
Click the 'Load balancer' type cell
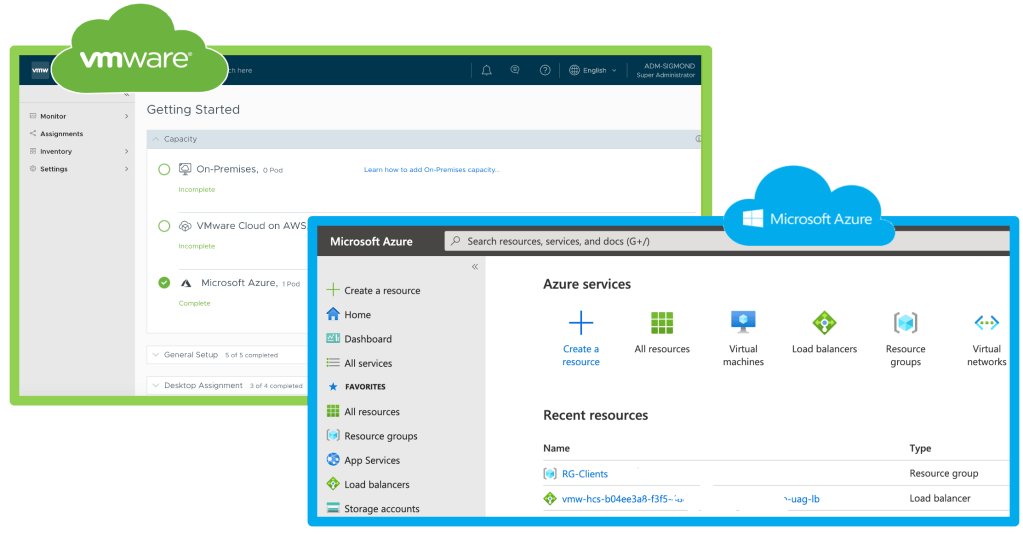click(939, 498)
